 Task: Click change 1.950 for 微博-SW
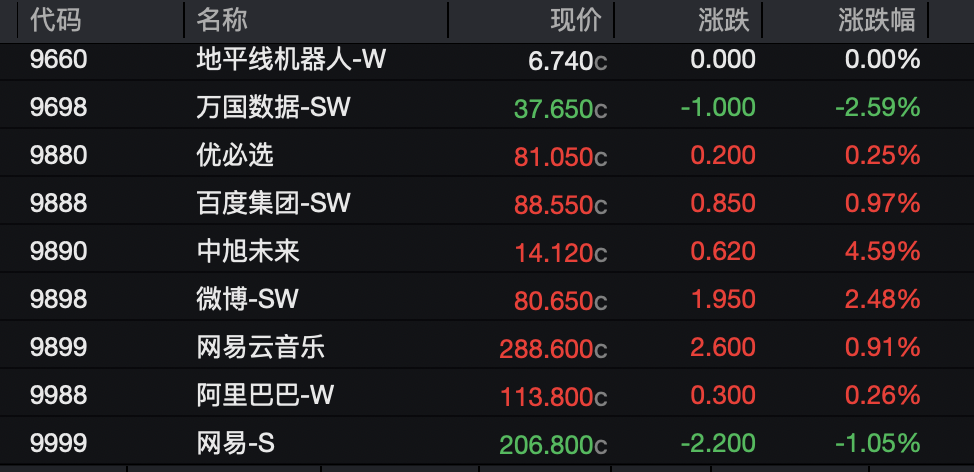coord(723,299)
